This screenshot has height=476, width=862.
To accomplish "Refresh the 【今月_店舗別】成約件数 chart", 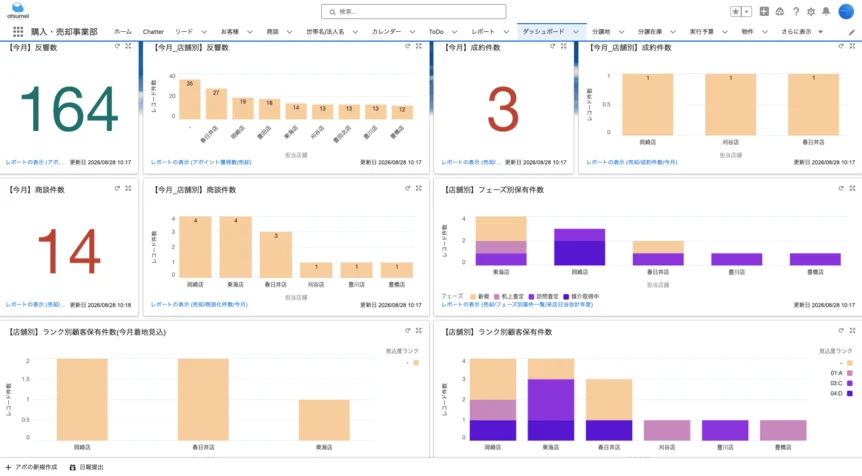I will tap(841, 47).
